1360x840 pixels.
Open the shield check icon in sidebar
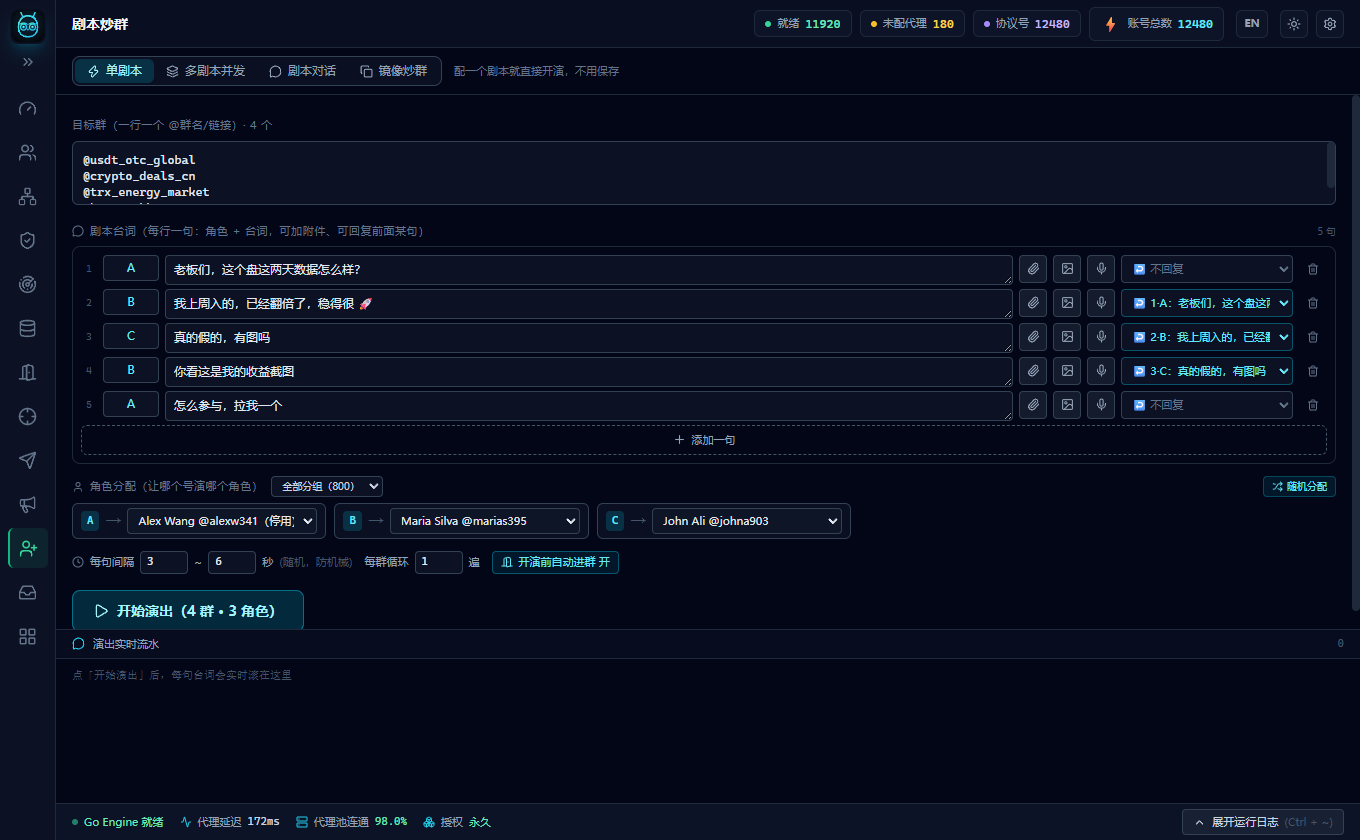tap(28, 240)
